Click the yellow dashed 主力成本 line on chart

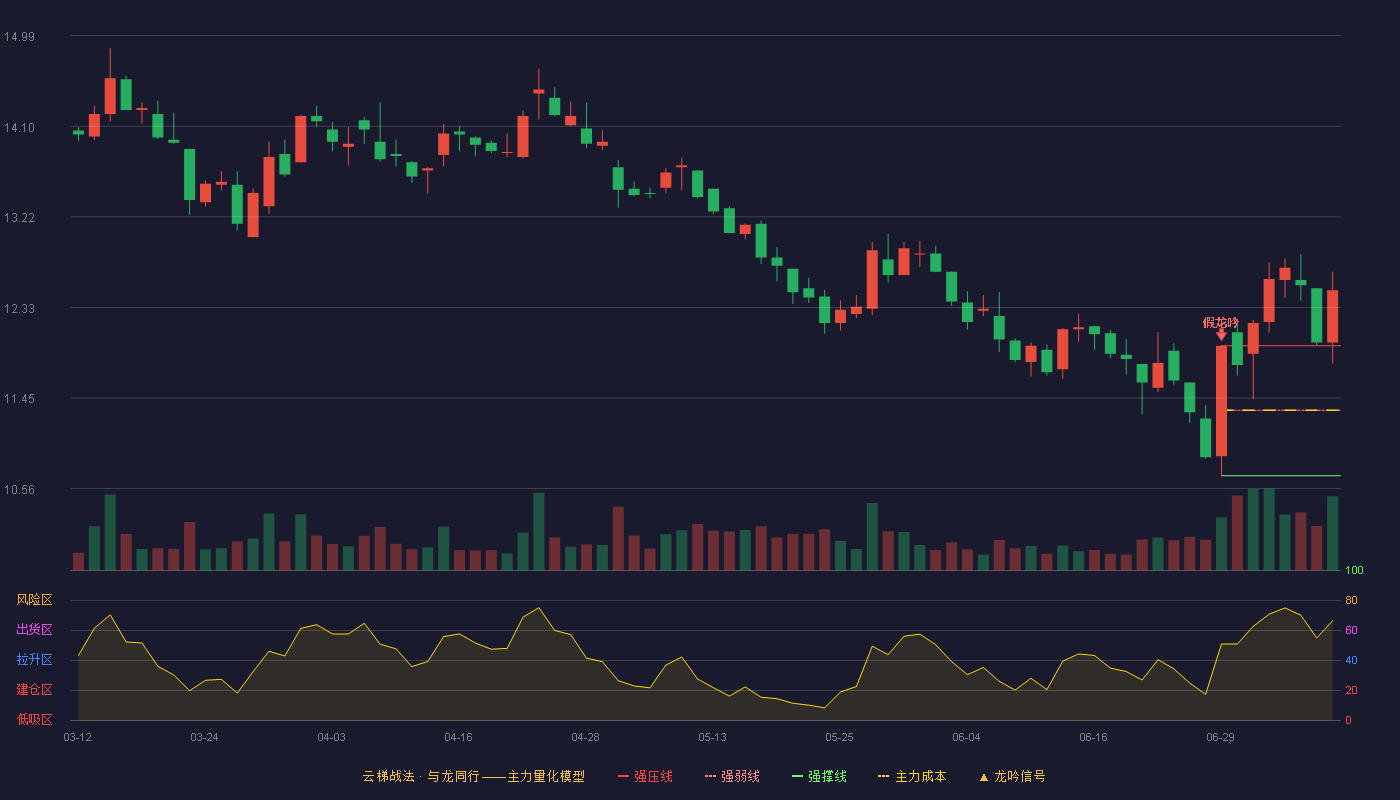(1283, 410)
